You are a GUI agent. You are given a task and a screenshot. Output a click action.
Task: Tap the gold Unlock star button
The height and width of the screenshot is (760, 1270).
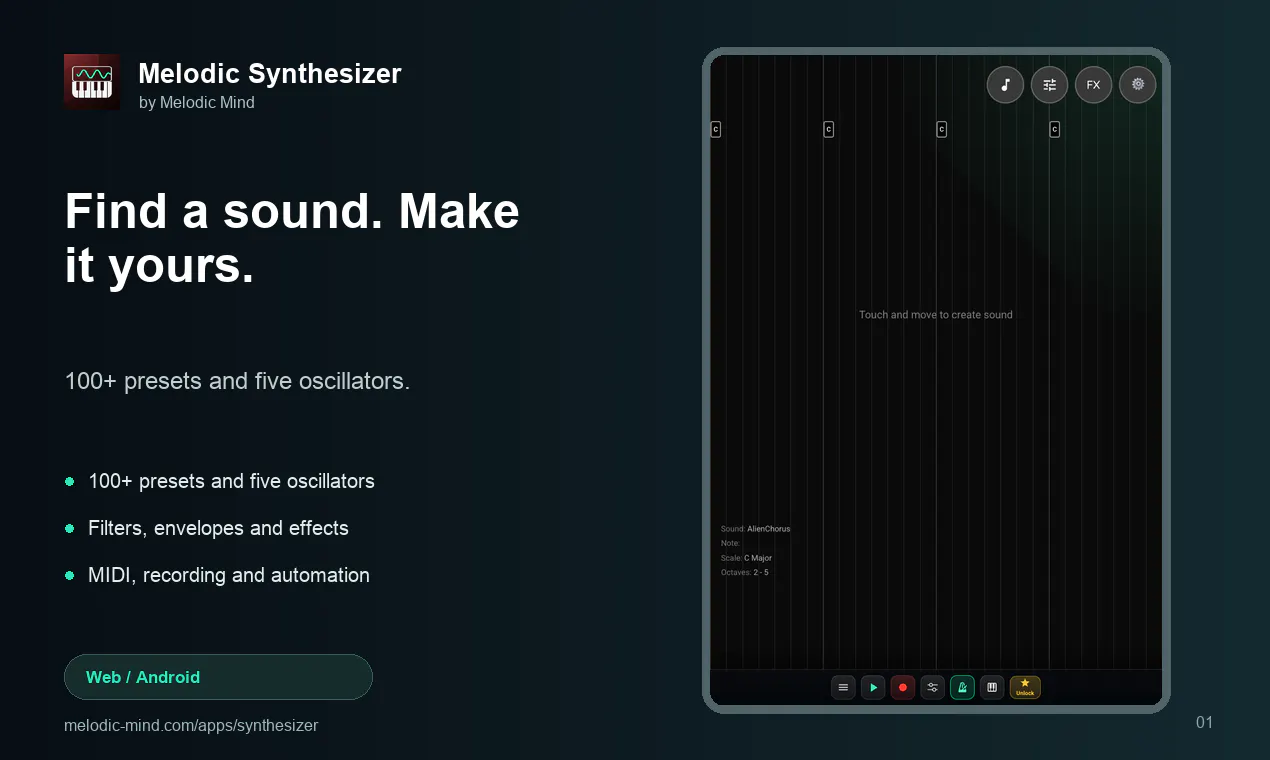pos(1025,687)
